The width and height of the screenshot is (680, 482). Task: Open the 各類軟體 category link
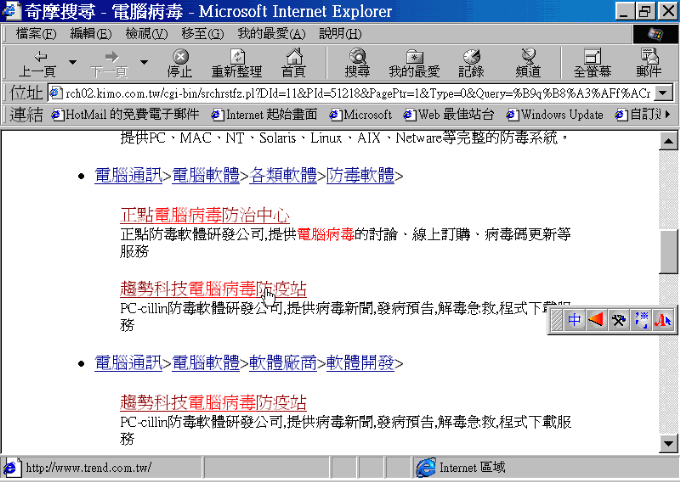(283, 175)
